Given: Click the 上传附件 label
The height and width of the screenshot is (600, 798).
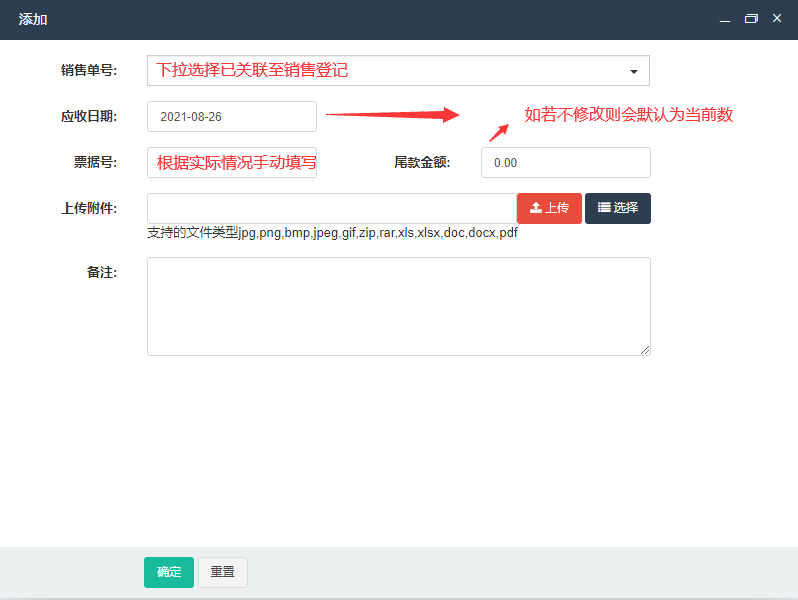Looking at the screenshot, I should pos(89,208).
